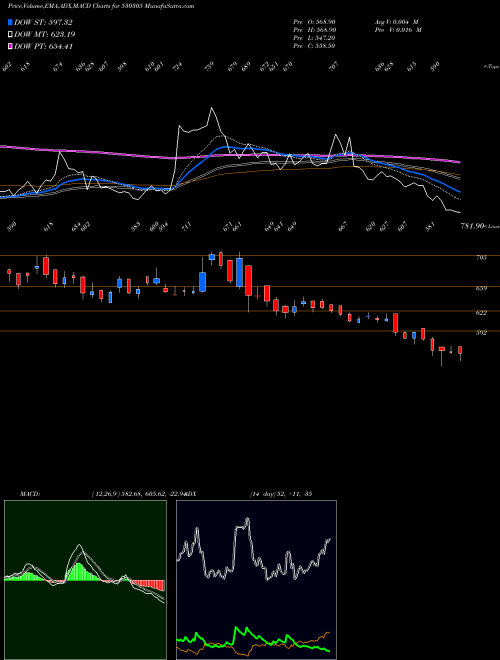The image size is (500, 660).
Task: Click the chart title mentioning MunafaSutra.com
Action: (101, 7)
